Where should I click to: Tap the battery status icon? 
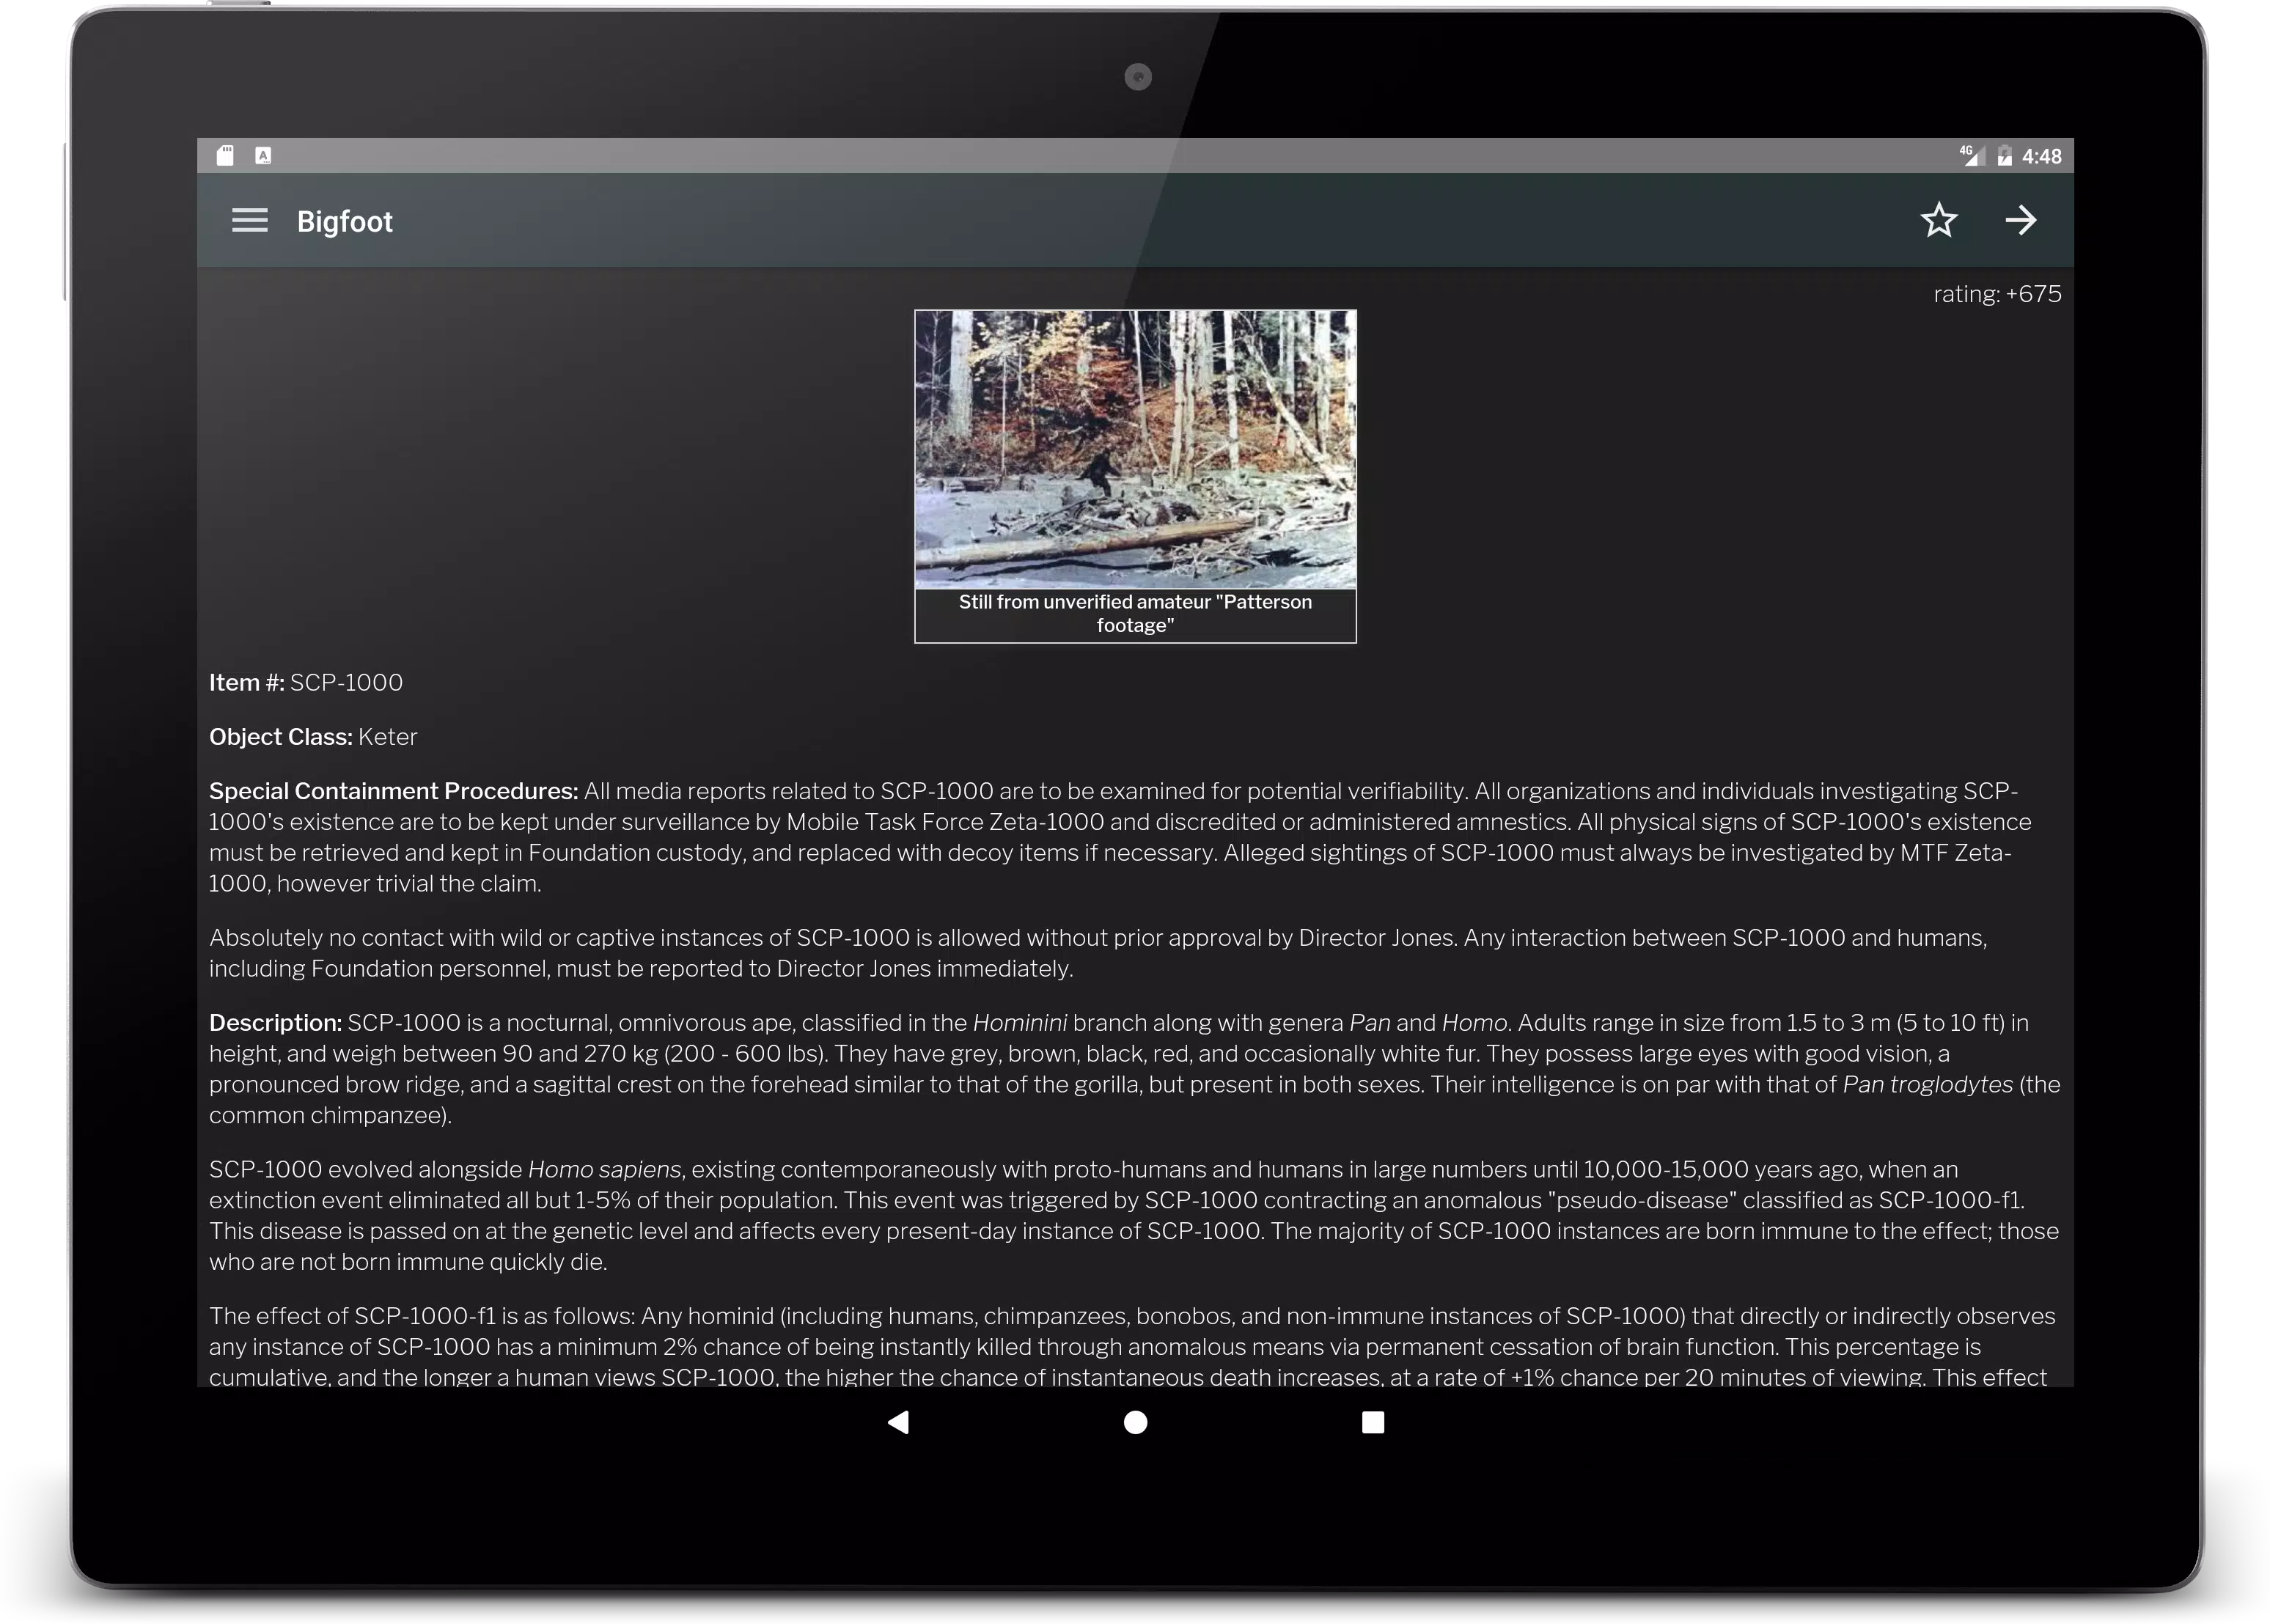point(2004,155)
